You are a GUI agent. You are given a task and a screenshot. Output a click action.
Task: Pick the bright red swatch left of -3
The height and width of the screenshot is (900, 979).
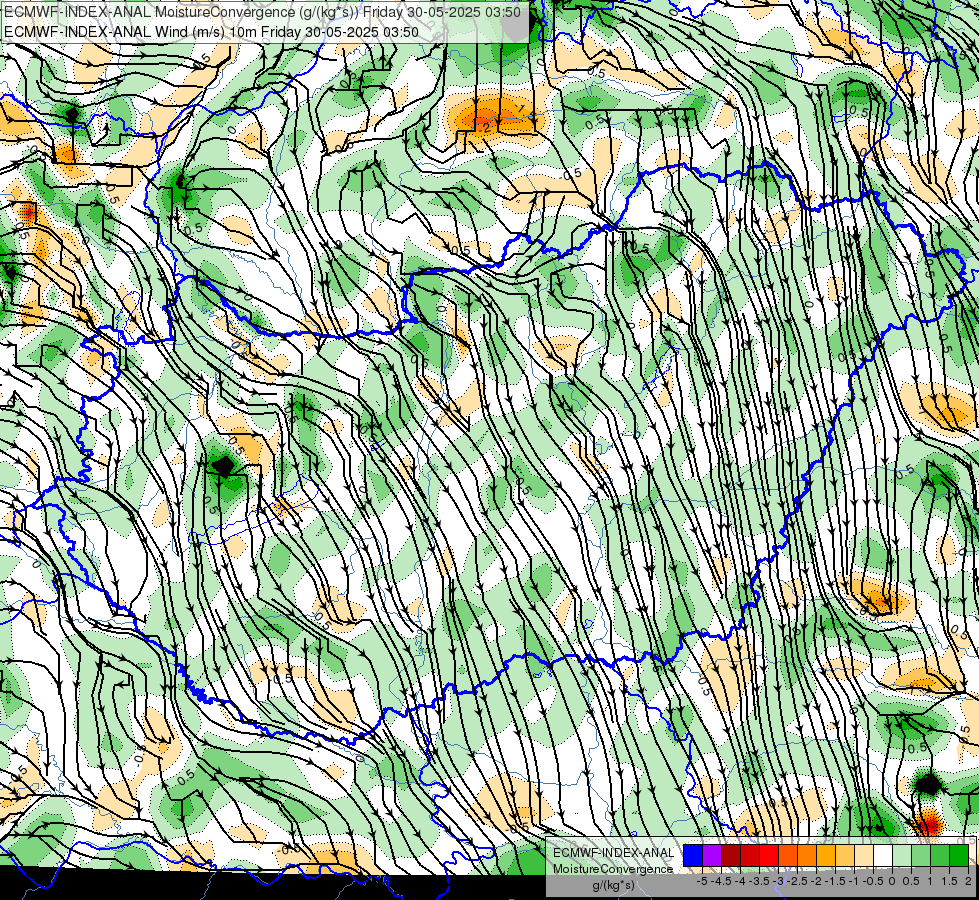pyautogui.click(x=769, y=855)
